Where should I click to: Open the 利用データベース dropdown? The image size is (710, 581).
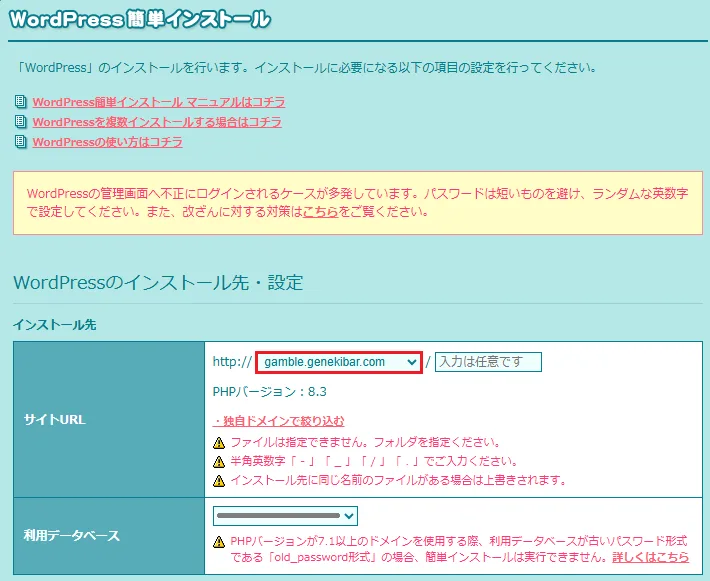point(285,516)
